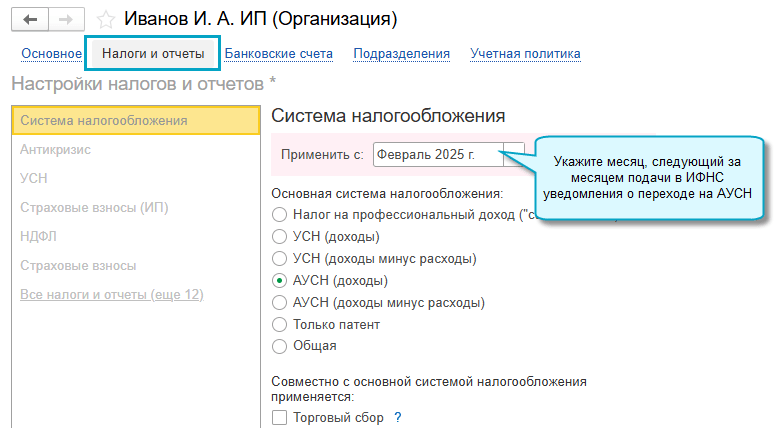The height and width of the screenshot is (428, 778).
Task: Open help for Торговый сбор
Action: [397, 418]
